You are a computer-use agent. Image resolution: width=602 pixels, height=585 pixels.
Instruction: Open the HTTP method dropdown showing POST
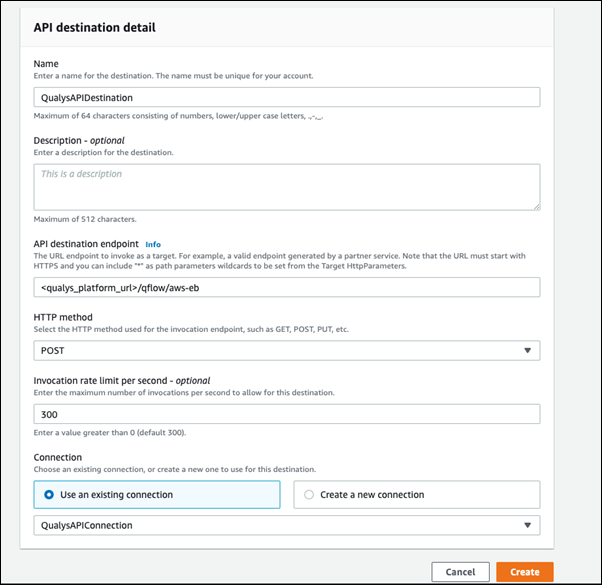click(x=286, y=350)
